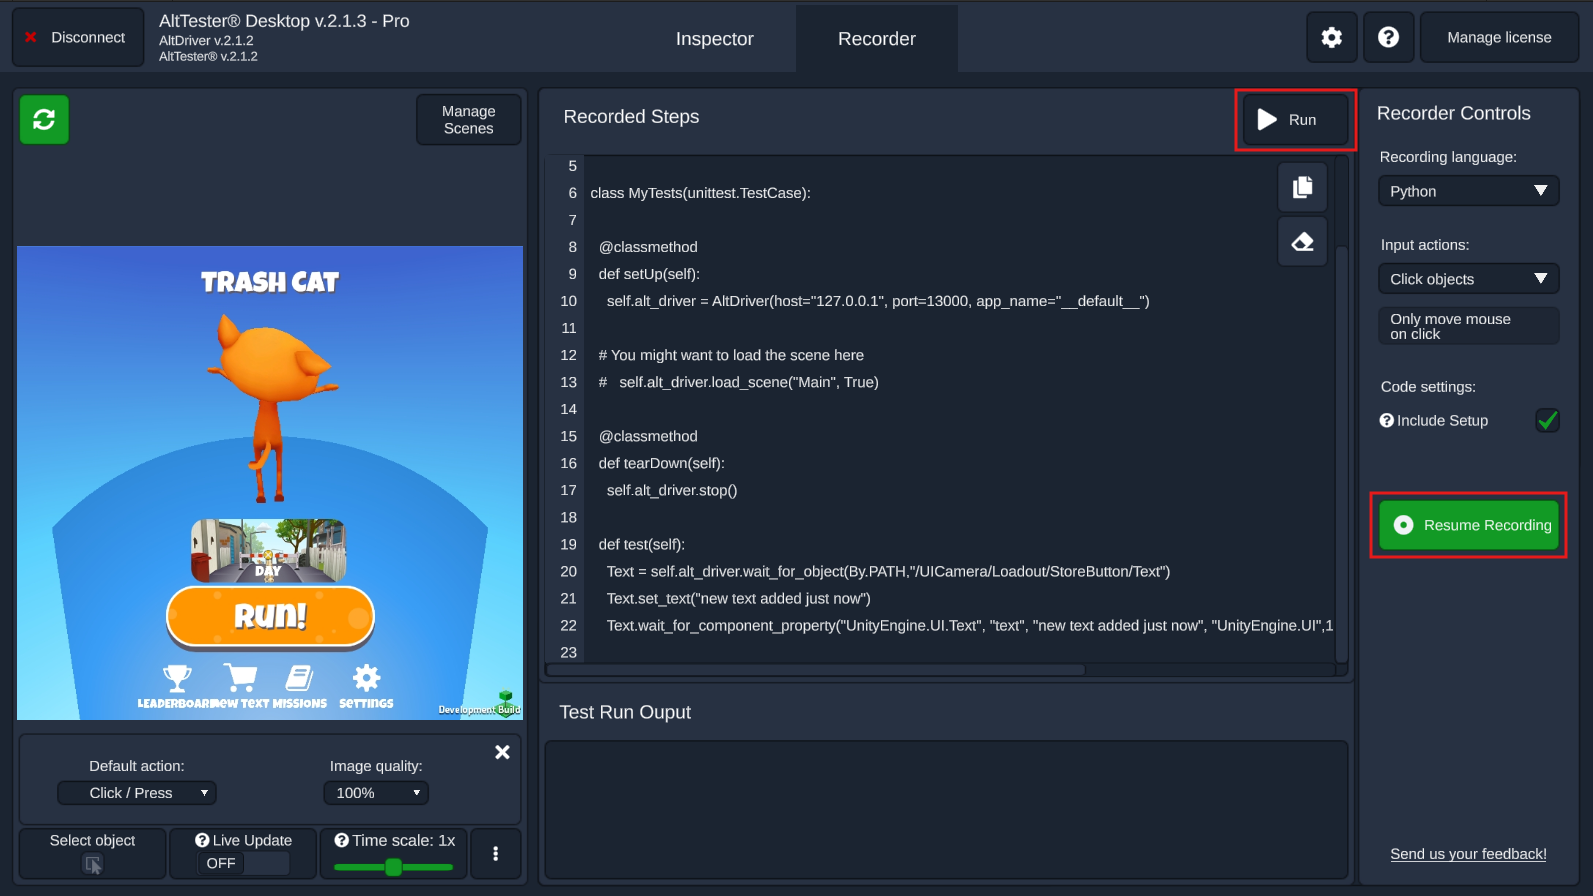The image size is (1593, 896).
Task: Click the Select object cursor icon
Action: [93, 864]
